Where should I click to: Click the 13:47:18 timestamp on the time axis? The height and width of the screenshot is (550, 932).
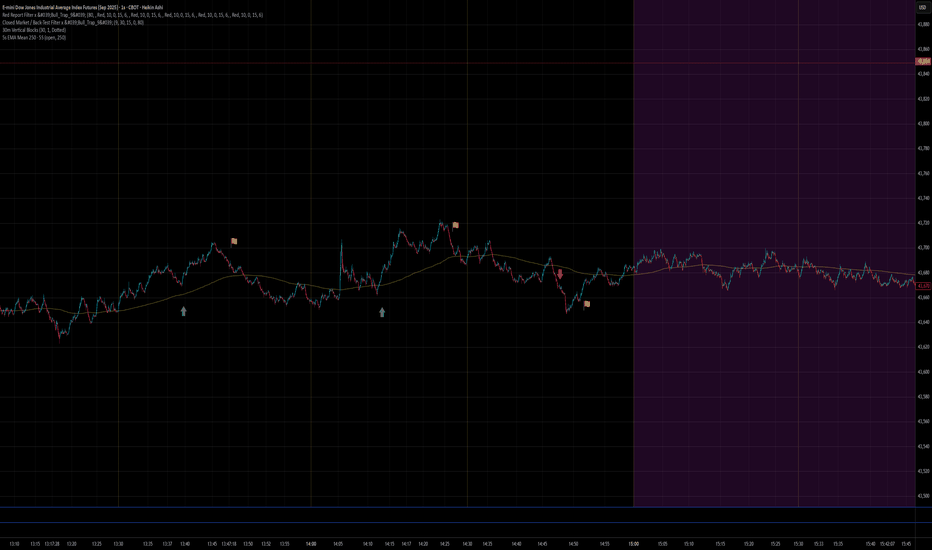229,543
